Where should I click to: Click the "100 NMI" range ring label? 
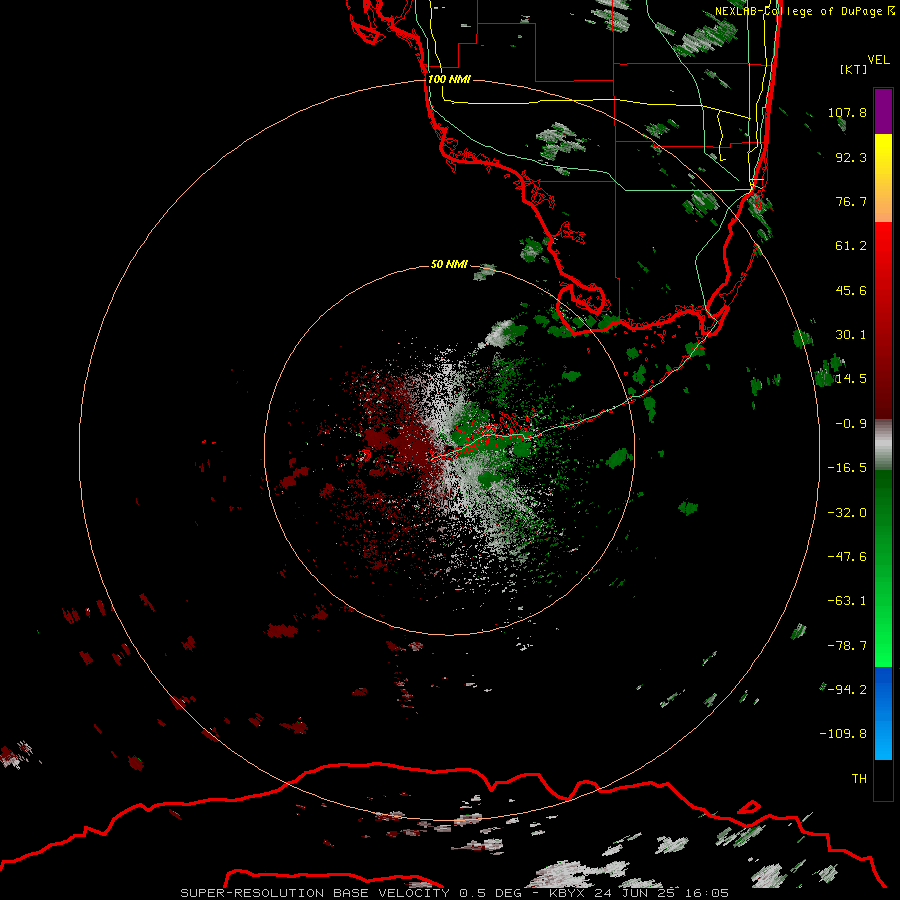pyautogui.click(x=449, y=79)
